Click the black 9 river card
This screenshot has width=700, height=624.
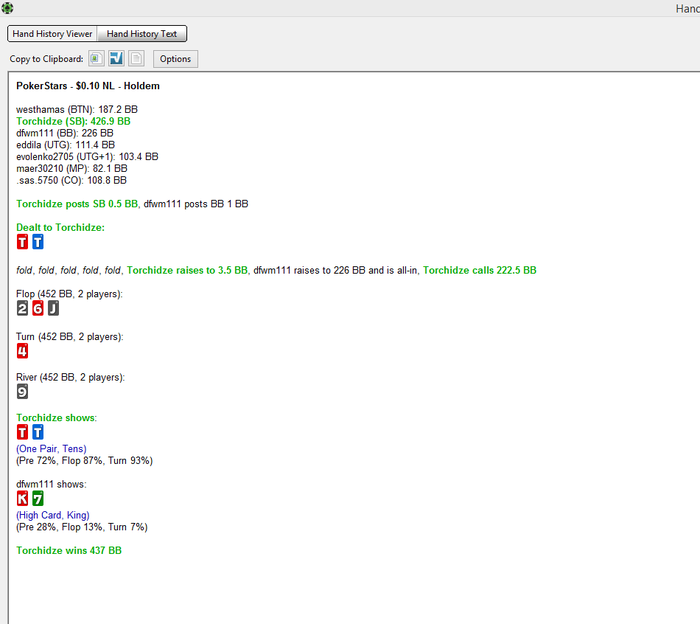click(22, 392)
